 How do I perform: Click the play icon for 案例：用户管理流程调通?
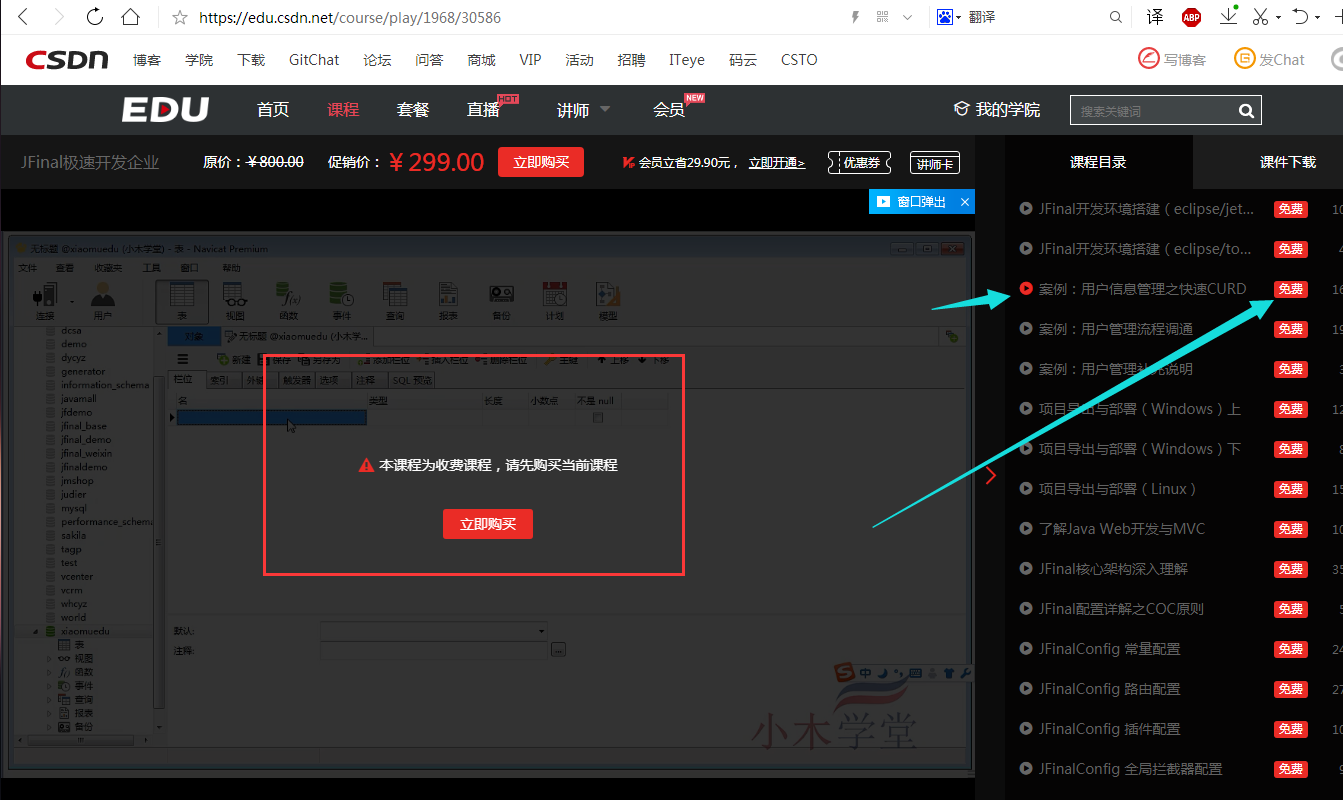[1026, 329]
